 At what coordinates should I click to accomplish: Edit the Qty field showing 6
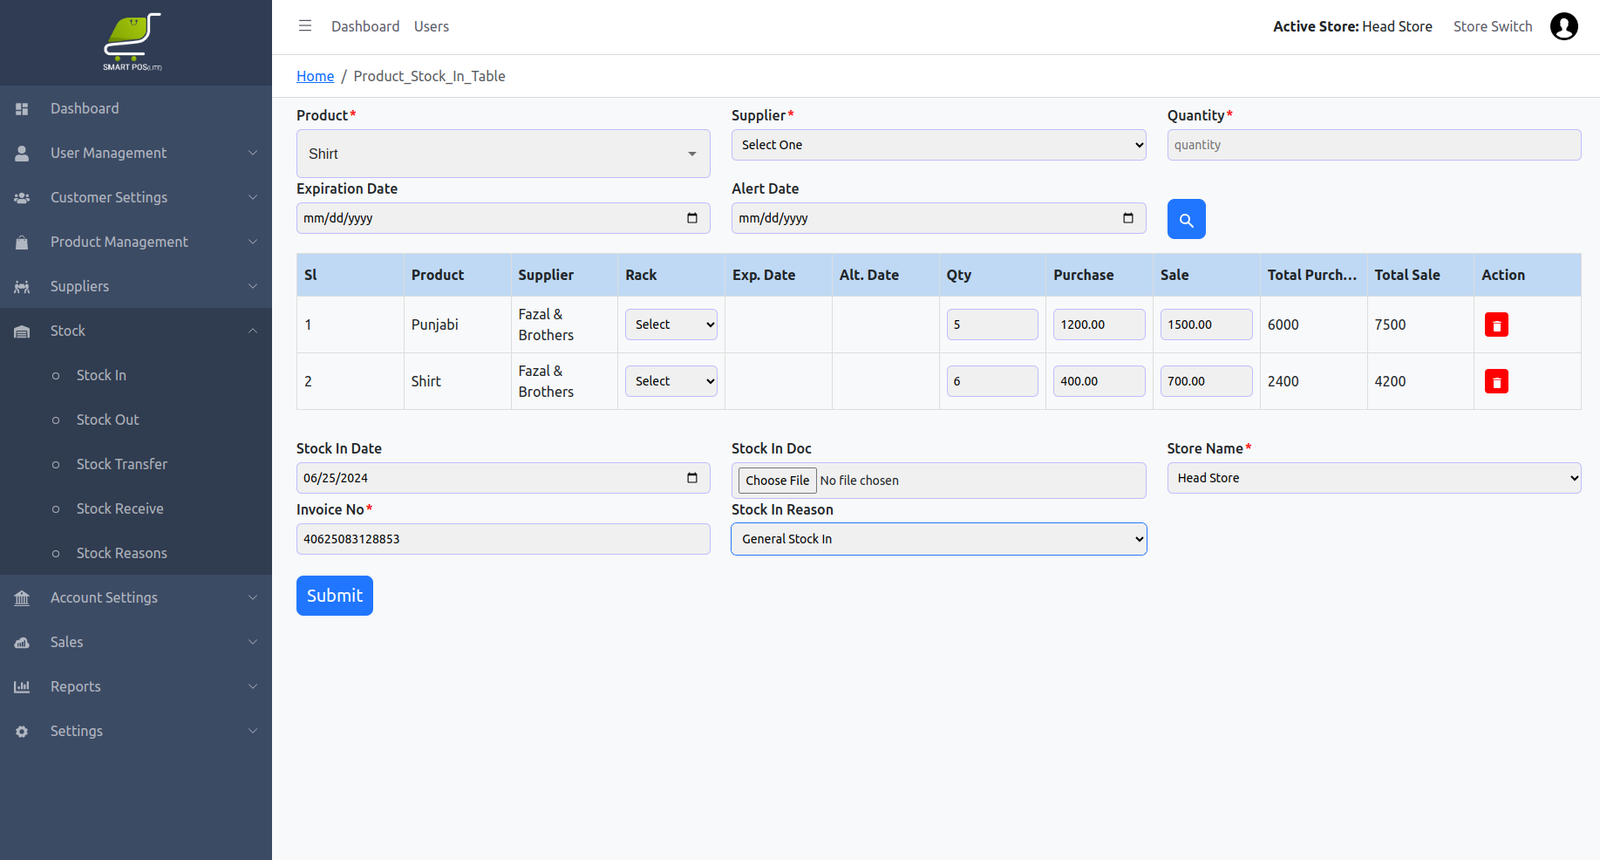click(992, 381)
